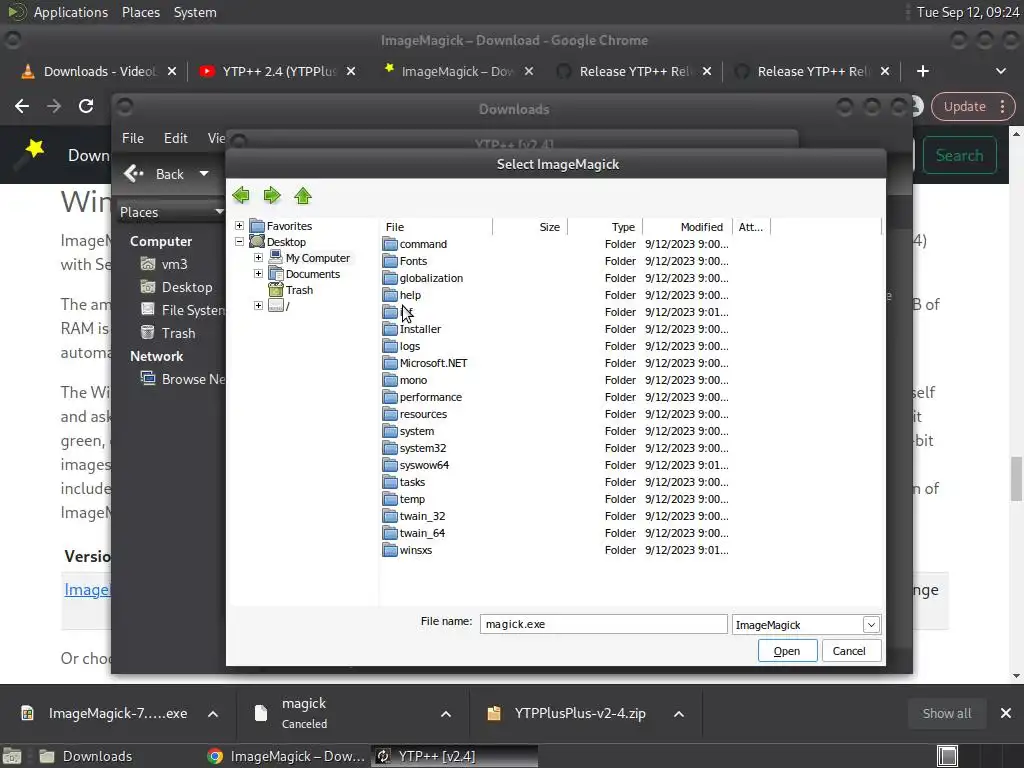Open the File menu in Downloads window
The image size is (1024, 768).
click(x=133, y=138)
